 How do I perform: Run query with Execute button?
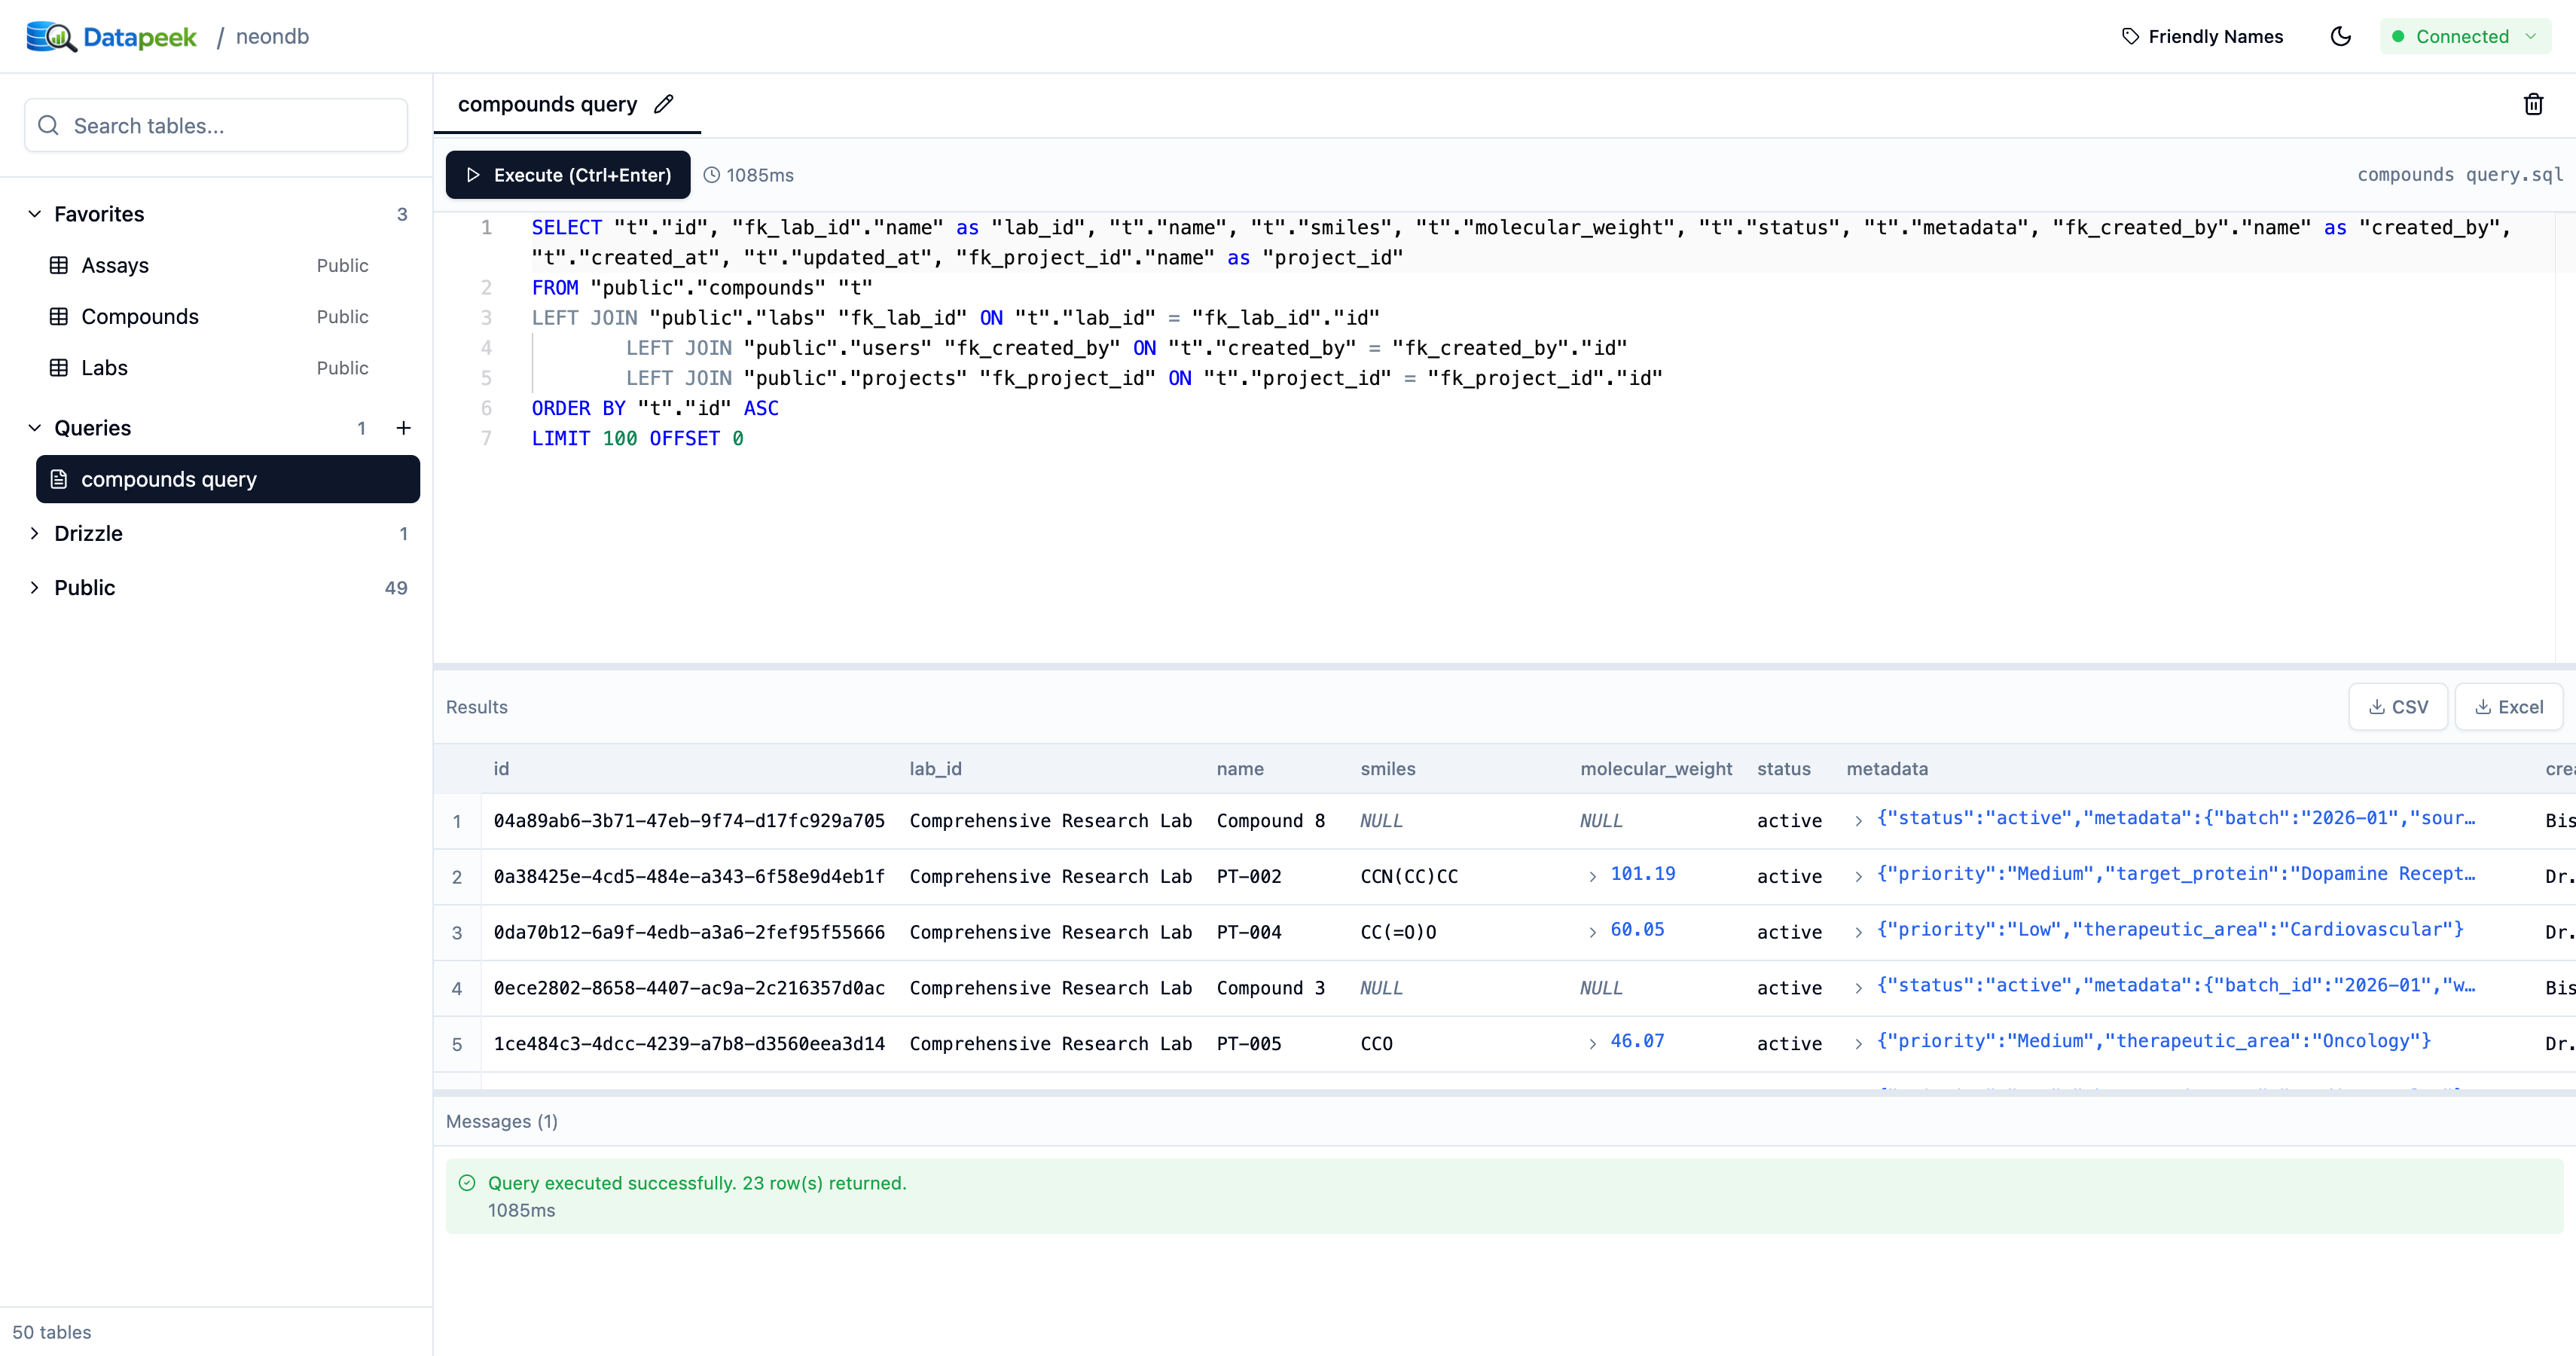(567, 175)
